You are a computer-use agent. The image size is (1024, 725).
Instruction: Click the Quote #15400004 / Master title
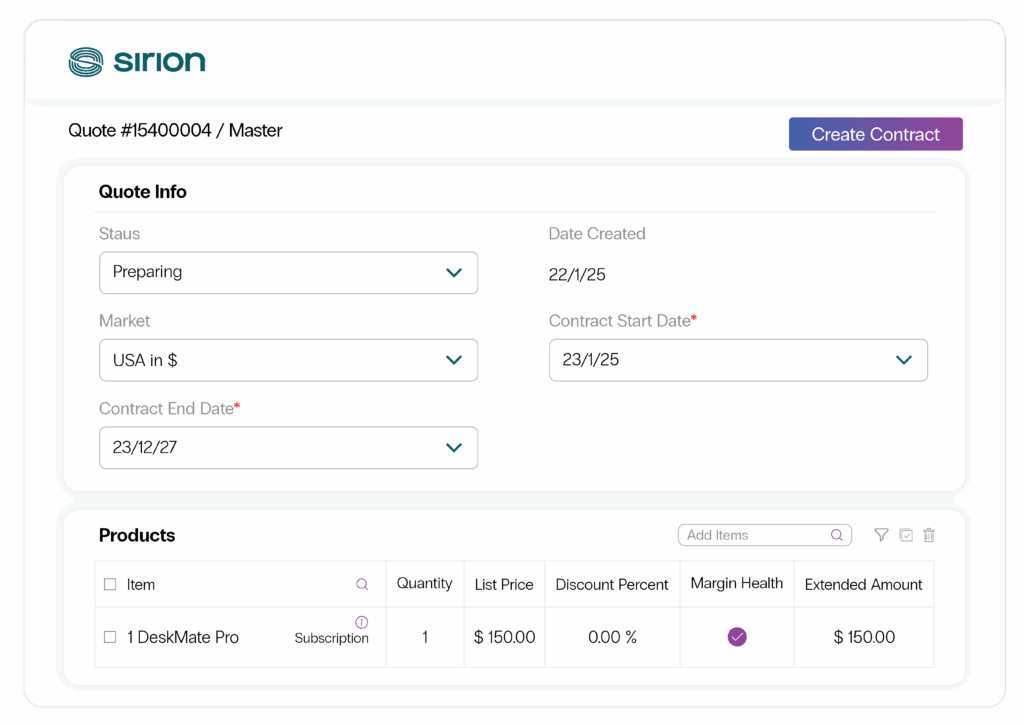point(175,131)
